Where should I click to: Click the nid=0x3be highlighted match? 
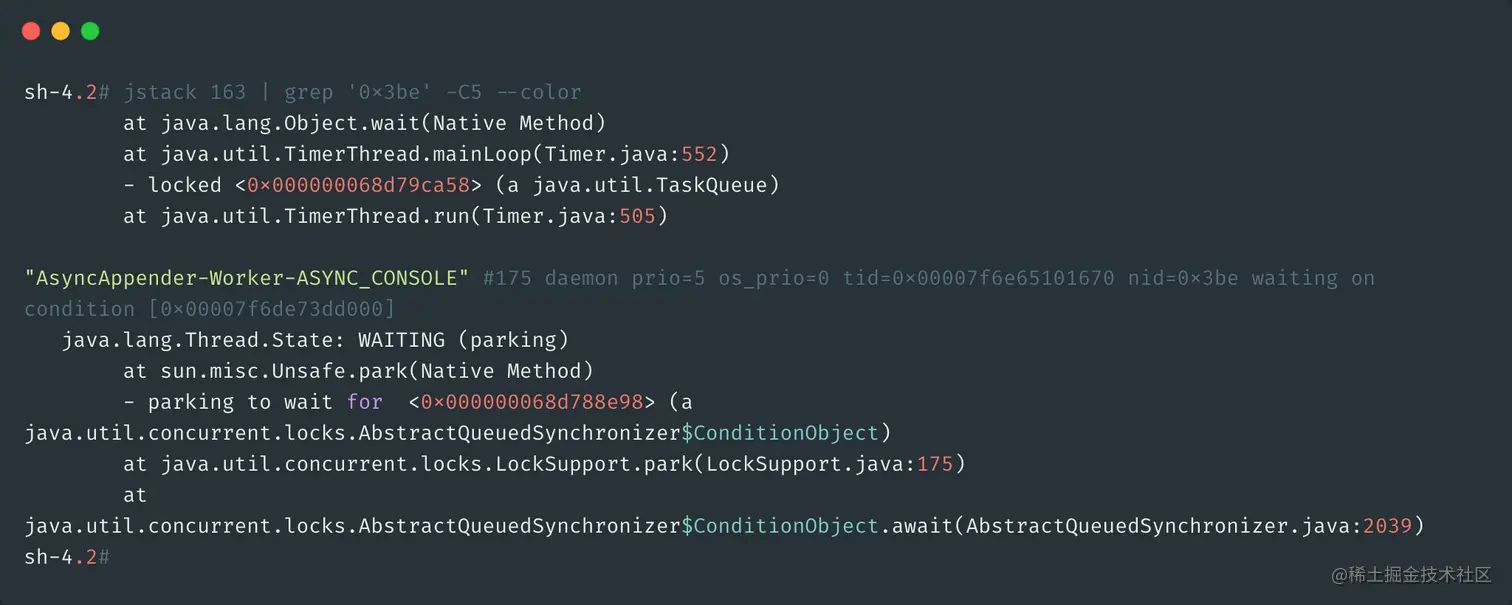click(x=1182, y=279)
